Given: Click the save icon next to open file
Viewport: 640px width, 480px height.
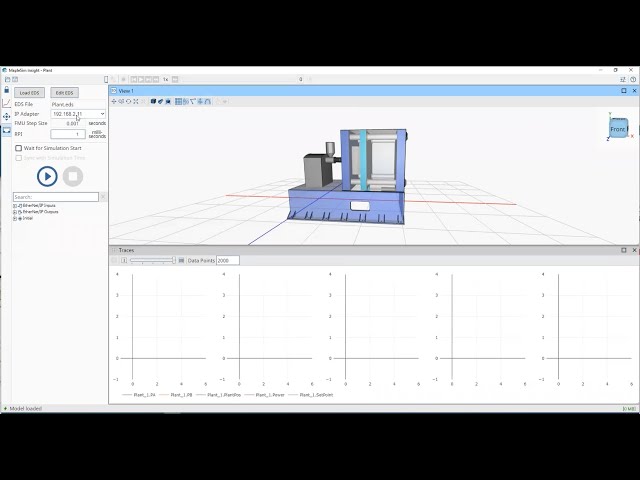Looking at the screenshot, I should point(15,79).
